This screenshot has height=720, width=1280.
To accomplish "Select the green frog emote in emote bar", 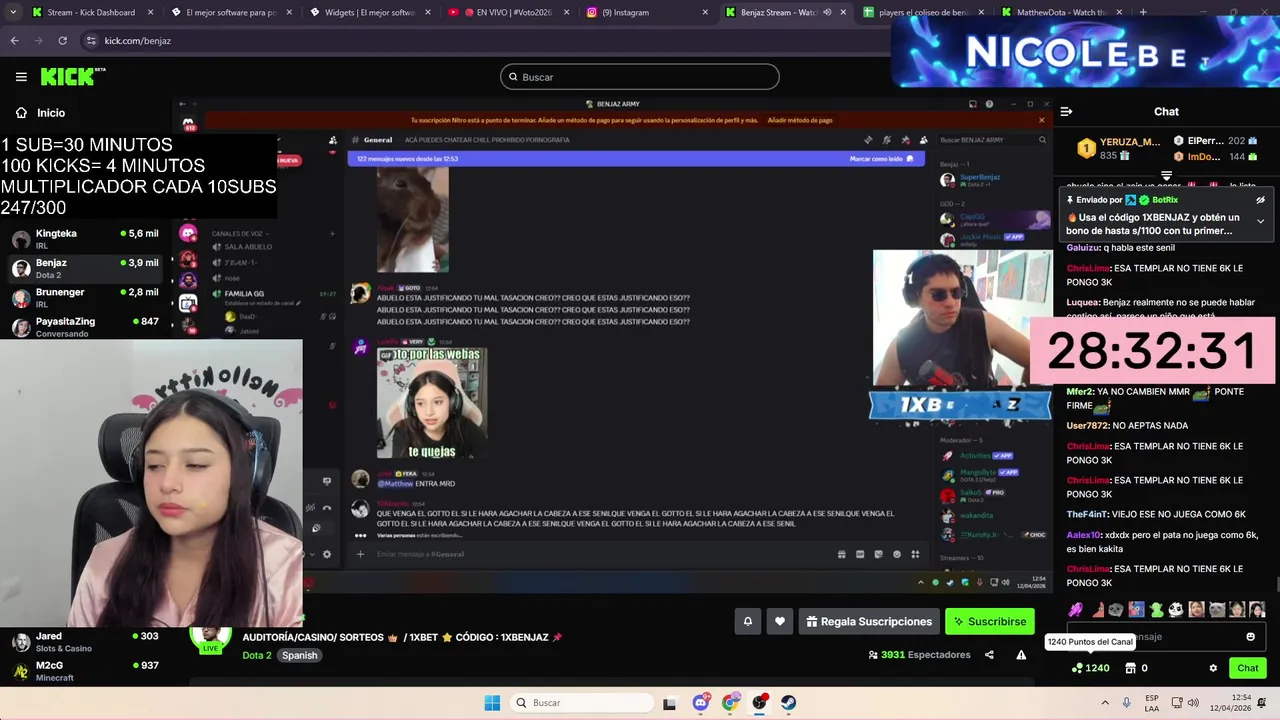I will click(1156, 609).
